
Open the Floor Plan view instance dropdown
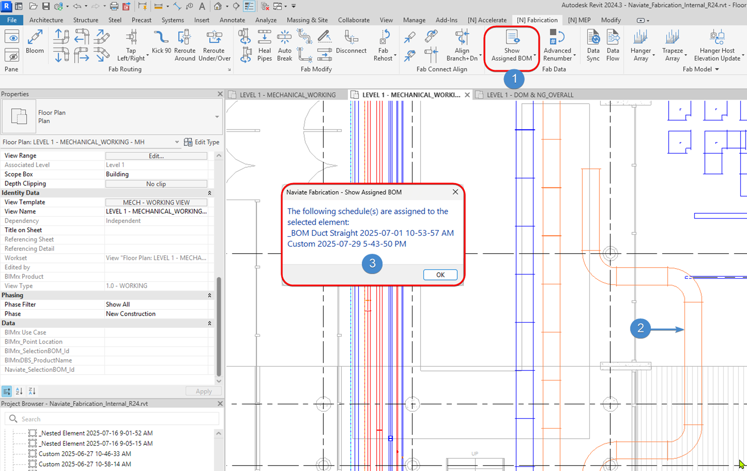(177, 142)
